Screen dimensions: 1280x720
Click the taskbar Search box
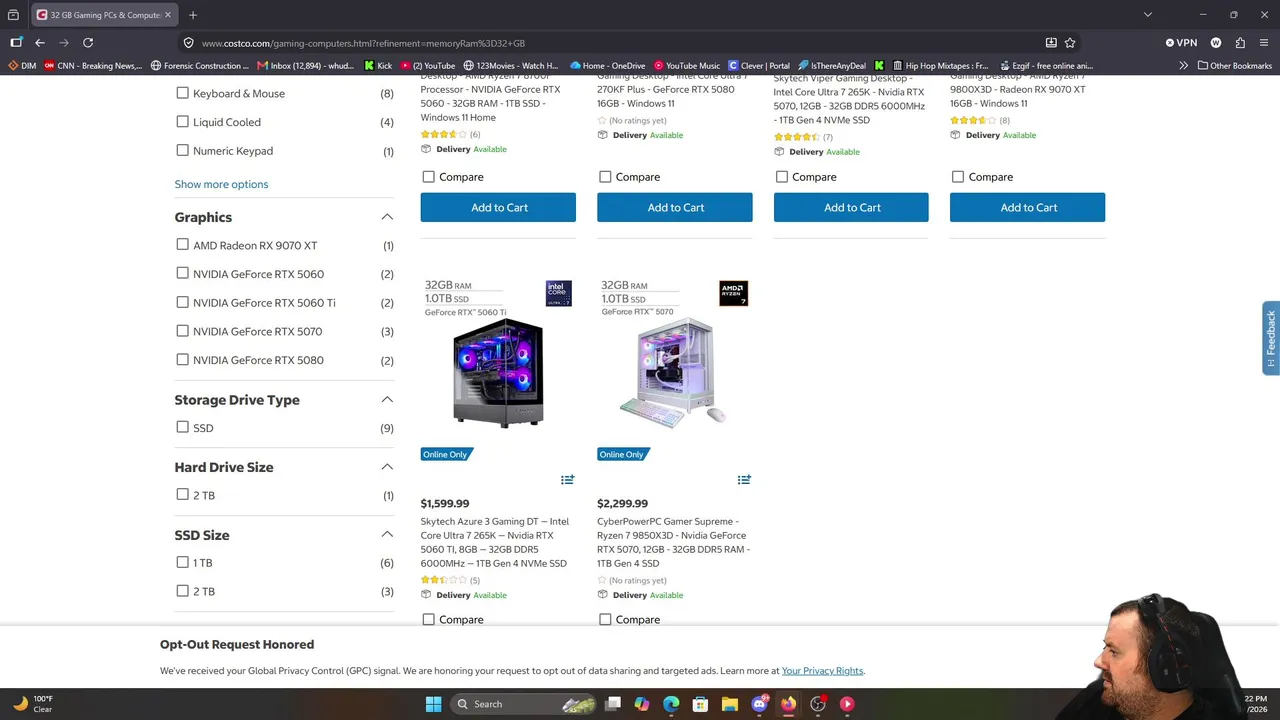pos(524,704)
